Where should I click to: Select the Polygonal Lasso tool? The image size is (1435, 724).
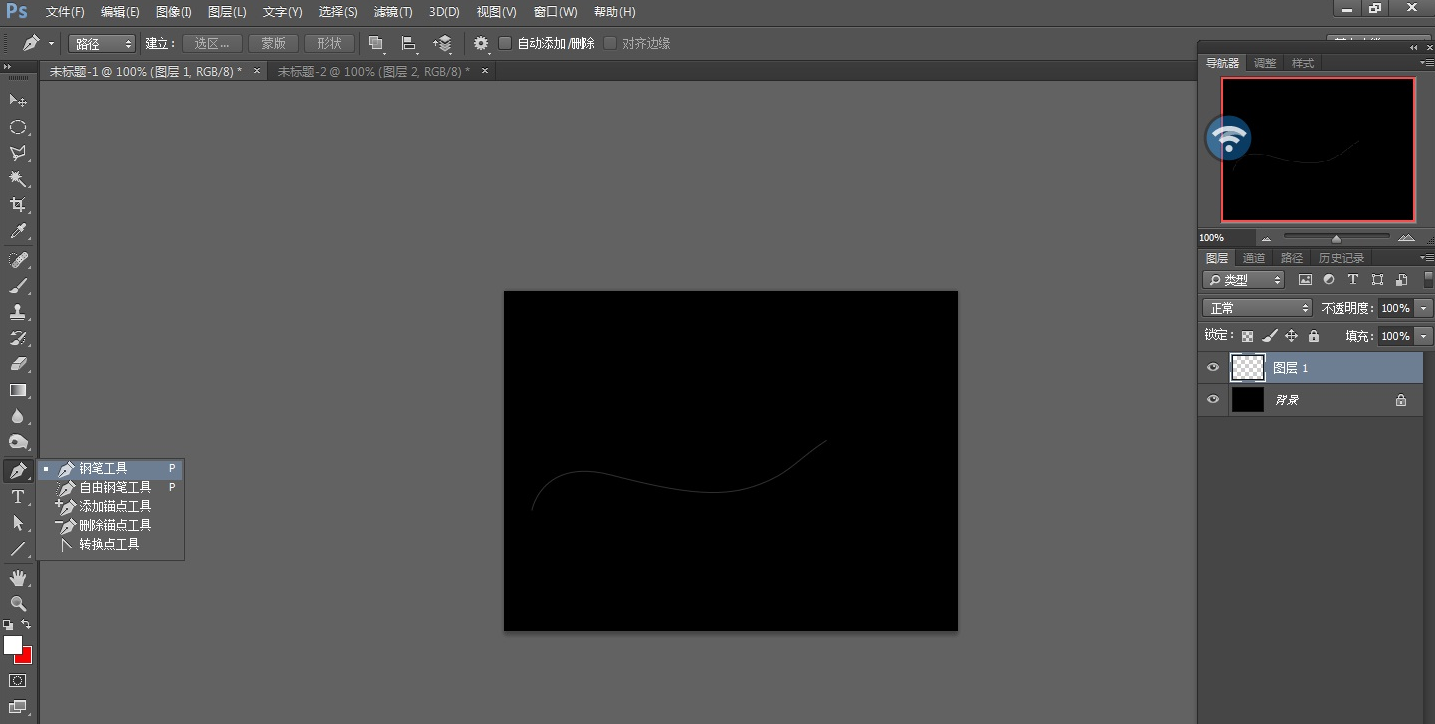pos(18,153)
